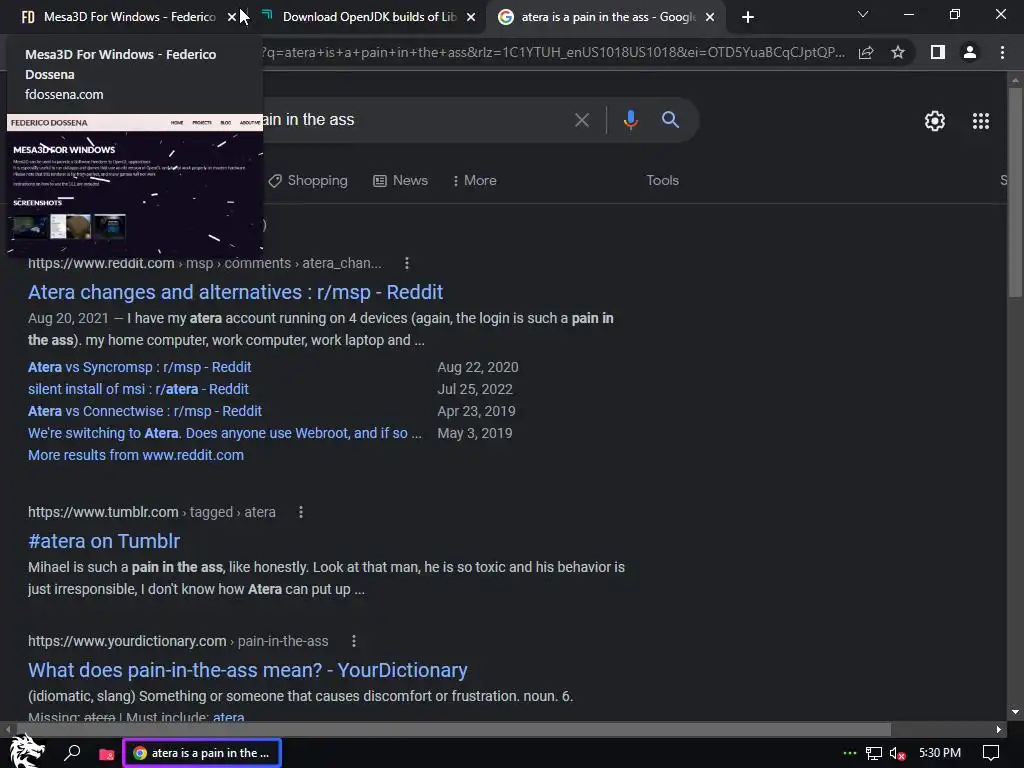This screenshot has height=768, width=1024.
Task: Close the Download OpenJDK builds tab
Action: pyautogui.click(x=471, y=17)
